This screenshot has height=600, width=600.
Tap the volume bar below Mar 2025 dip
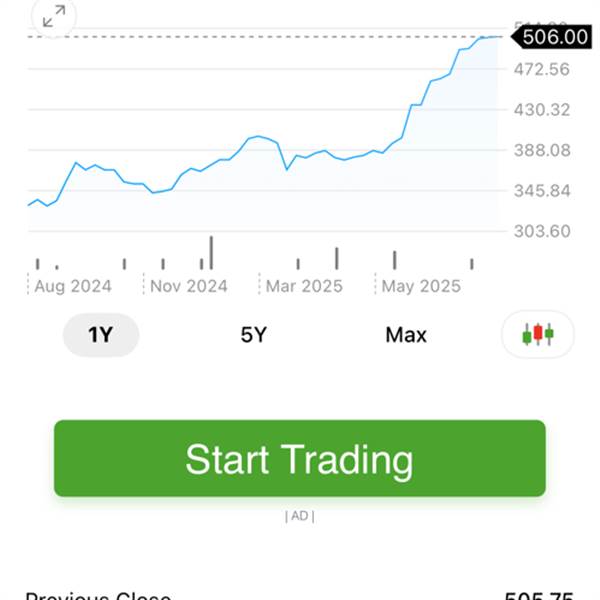pyautogui.click(x=298, y=264)
